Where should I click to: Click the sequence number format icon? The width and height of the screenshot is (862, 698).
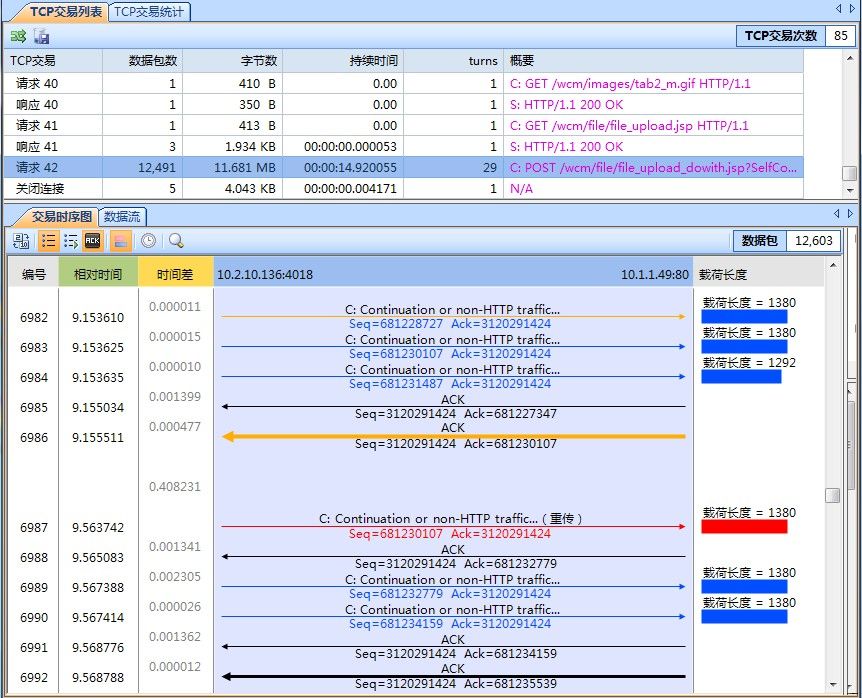click(20, 241)
